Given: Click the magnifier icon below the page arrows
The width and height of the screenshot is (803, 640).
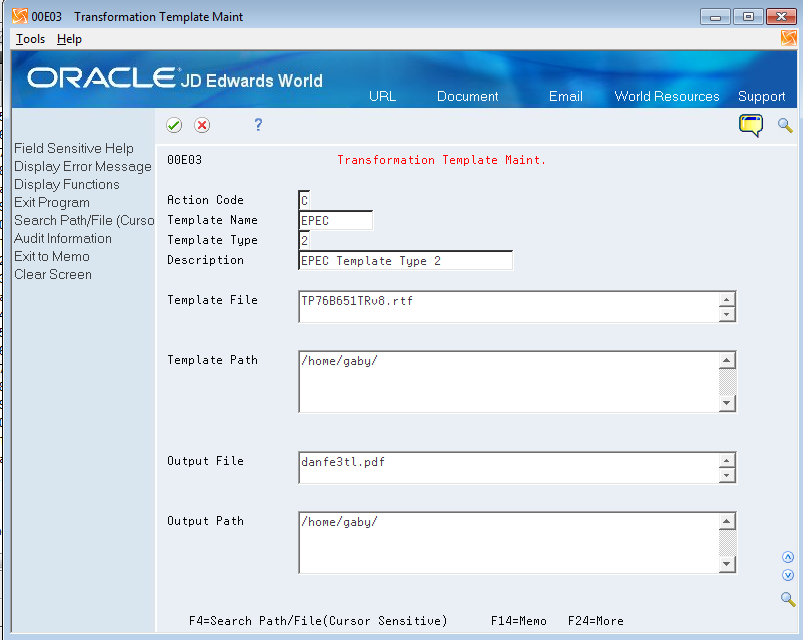Looking at the screenshot, I should [788, 599].
